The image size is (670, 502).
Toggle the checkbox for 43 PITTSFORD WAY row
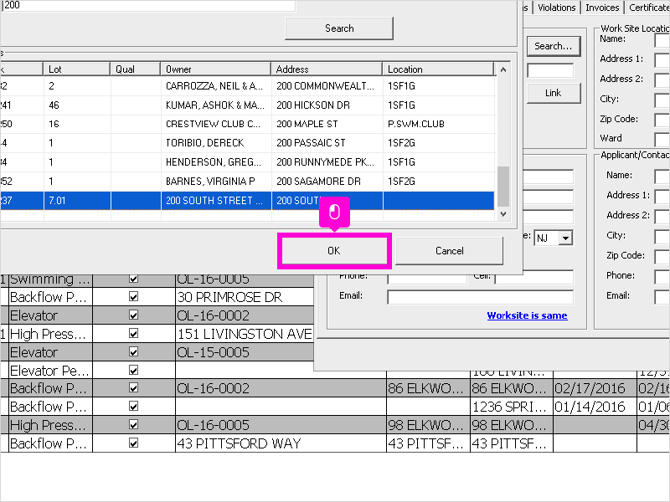[x=134, y=443]
